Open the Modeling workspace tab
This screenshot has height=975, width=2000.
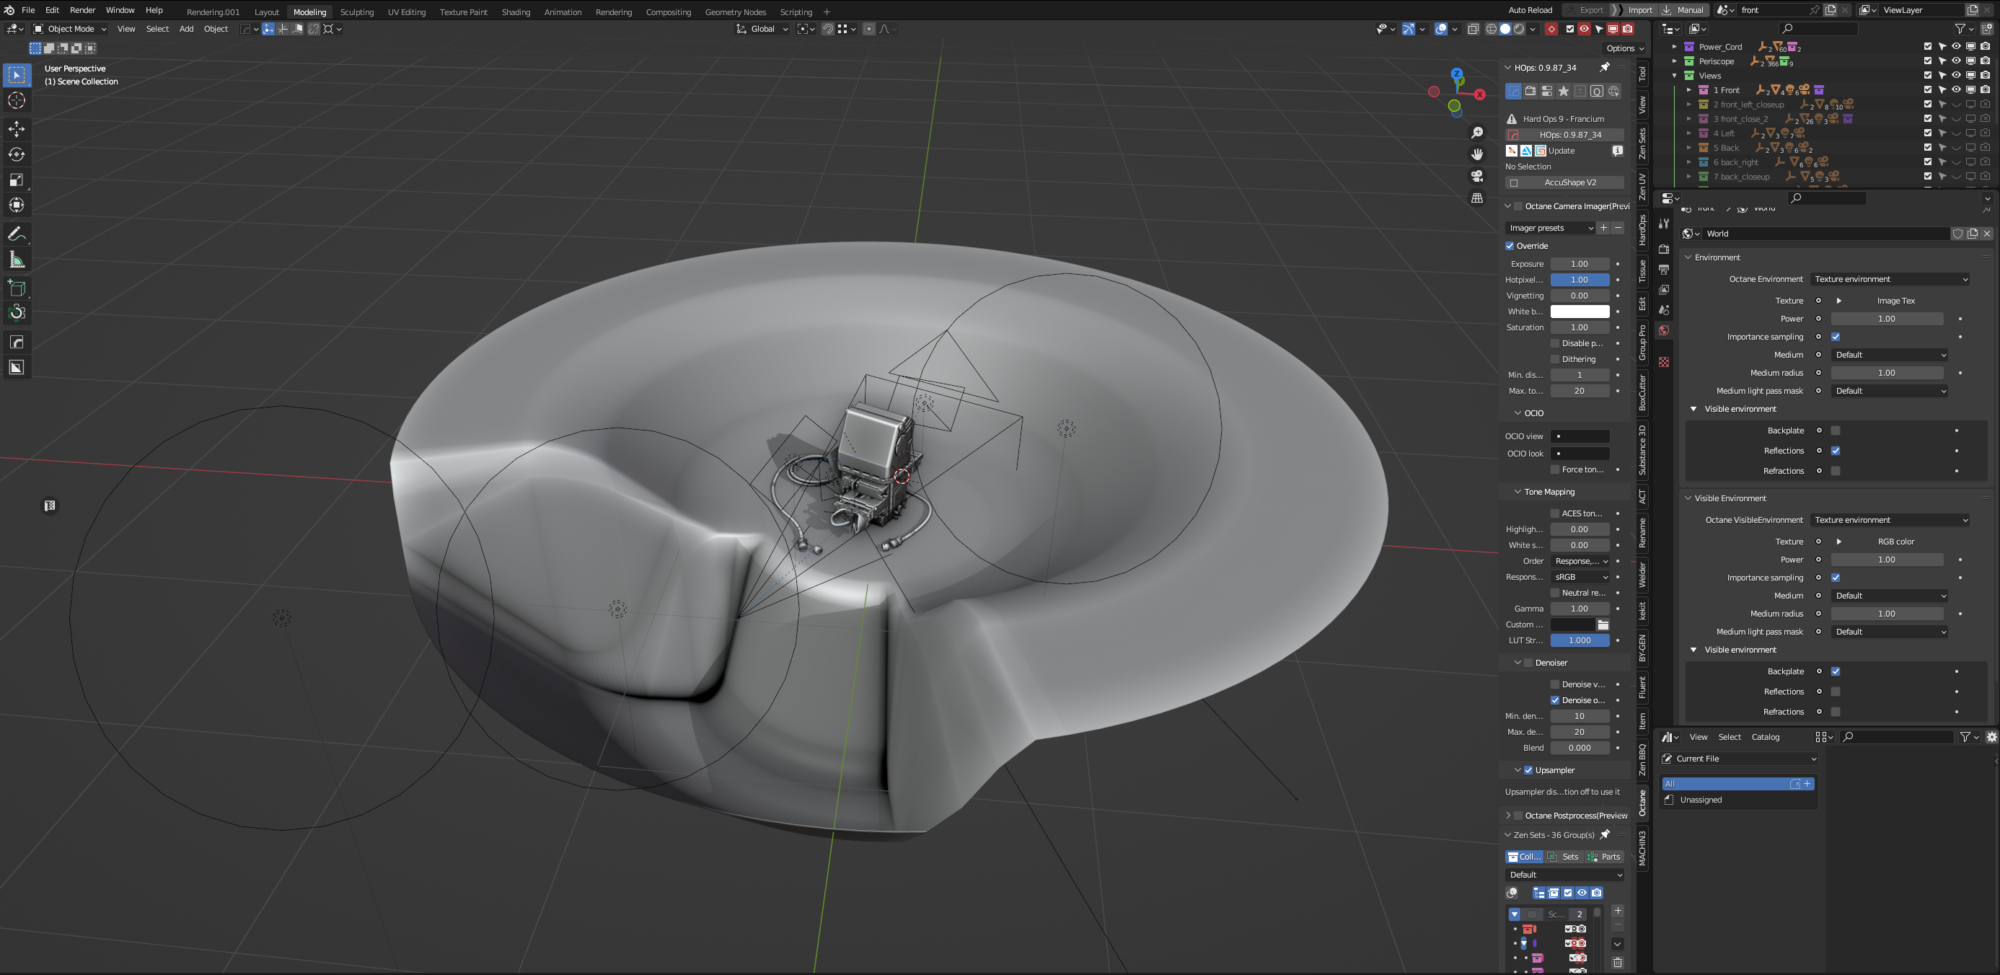tap(310, 11)
